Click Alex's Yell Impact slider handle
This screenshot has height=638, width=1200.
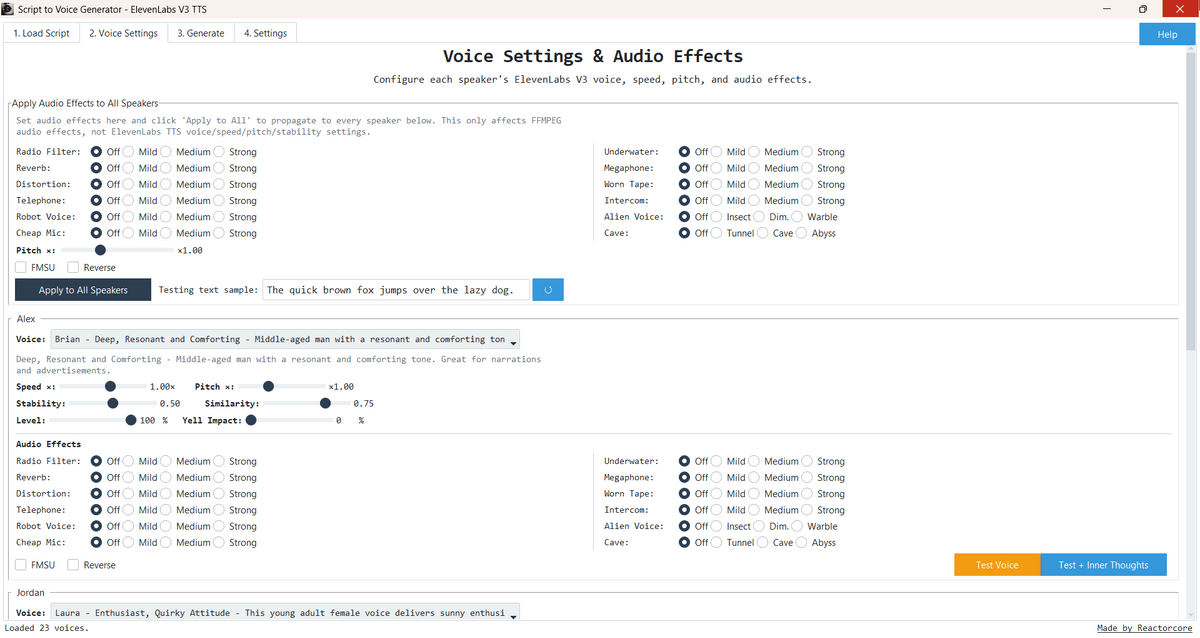251,420
